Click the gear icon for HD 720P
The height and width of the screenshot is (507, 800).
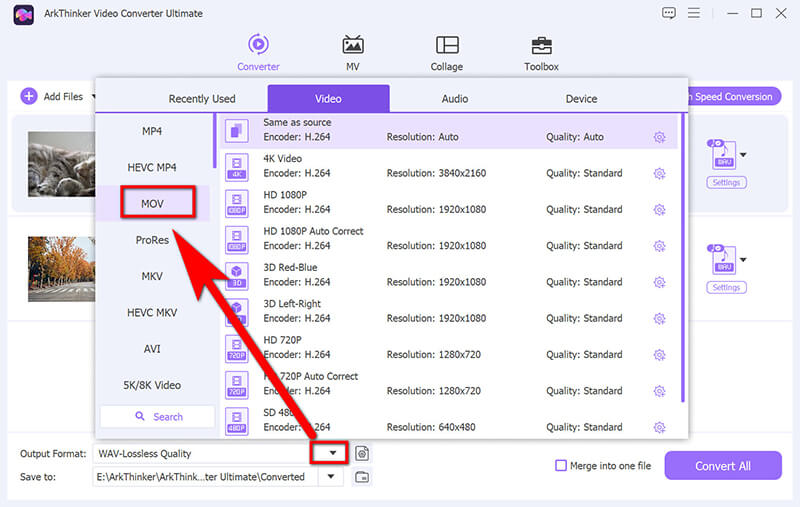click(x=659, y=355)
